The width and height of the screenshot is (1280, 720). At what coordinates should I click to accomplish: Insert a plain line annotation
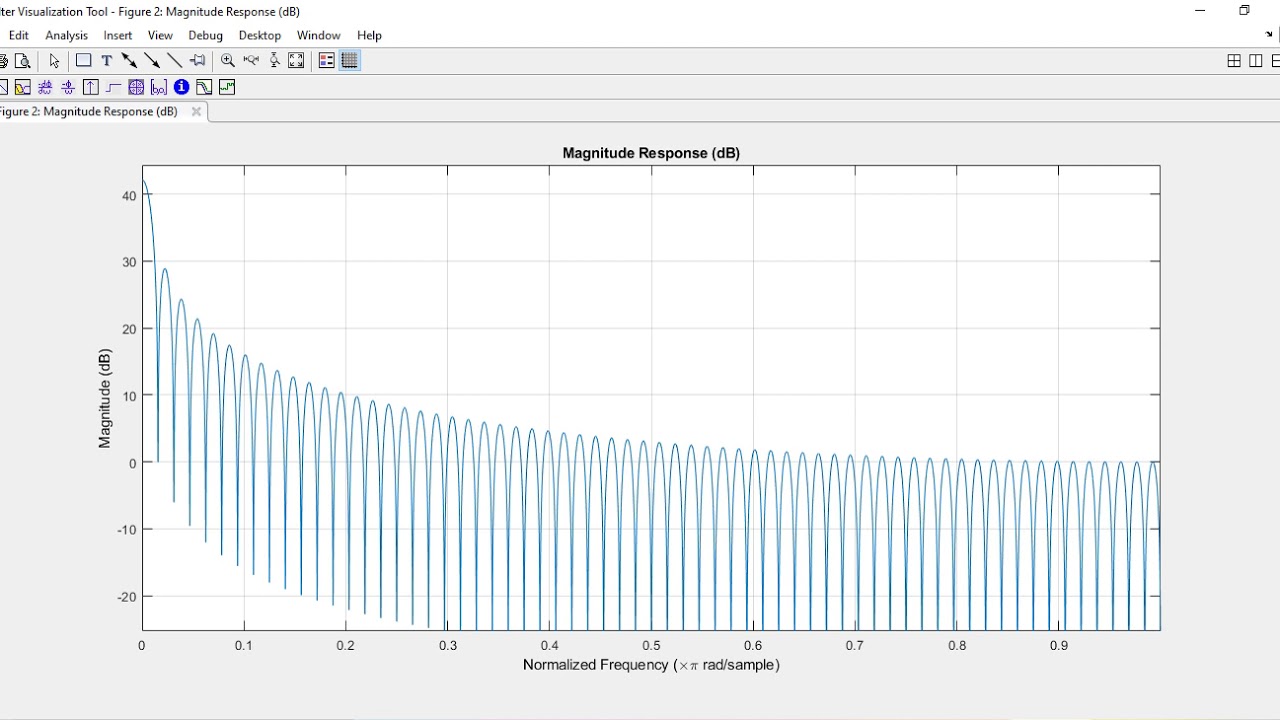point(174,60)
